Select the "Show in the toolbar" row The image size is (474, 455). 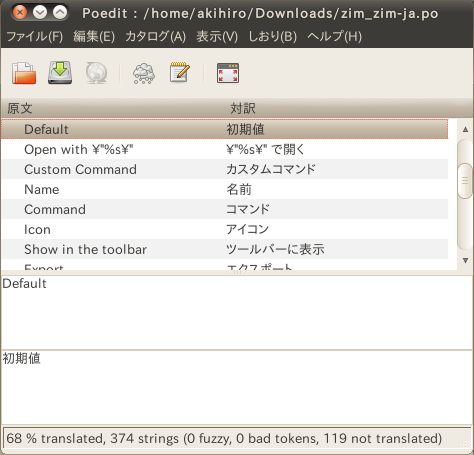pyautogui.click(x=225, y=249)
